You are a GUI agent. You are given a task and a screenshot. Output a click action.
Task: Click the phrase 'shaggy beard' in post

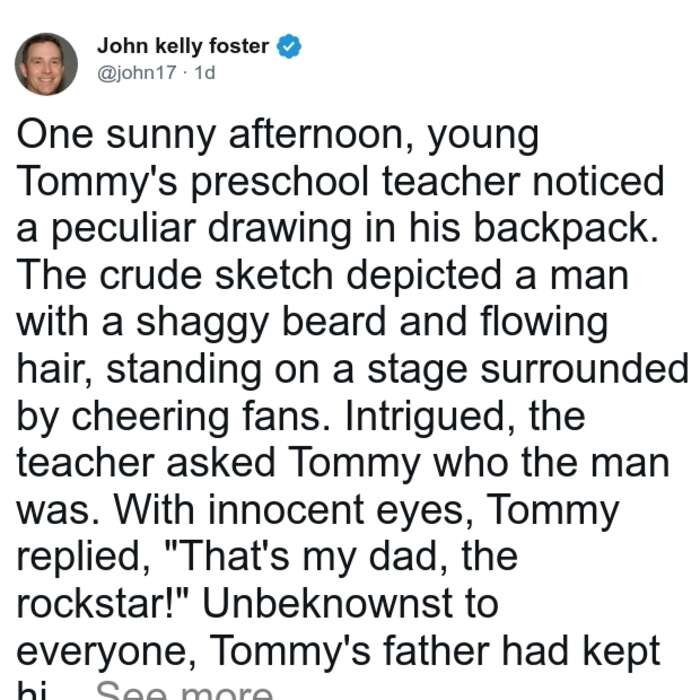pos(261,323)
